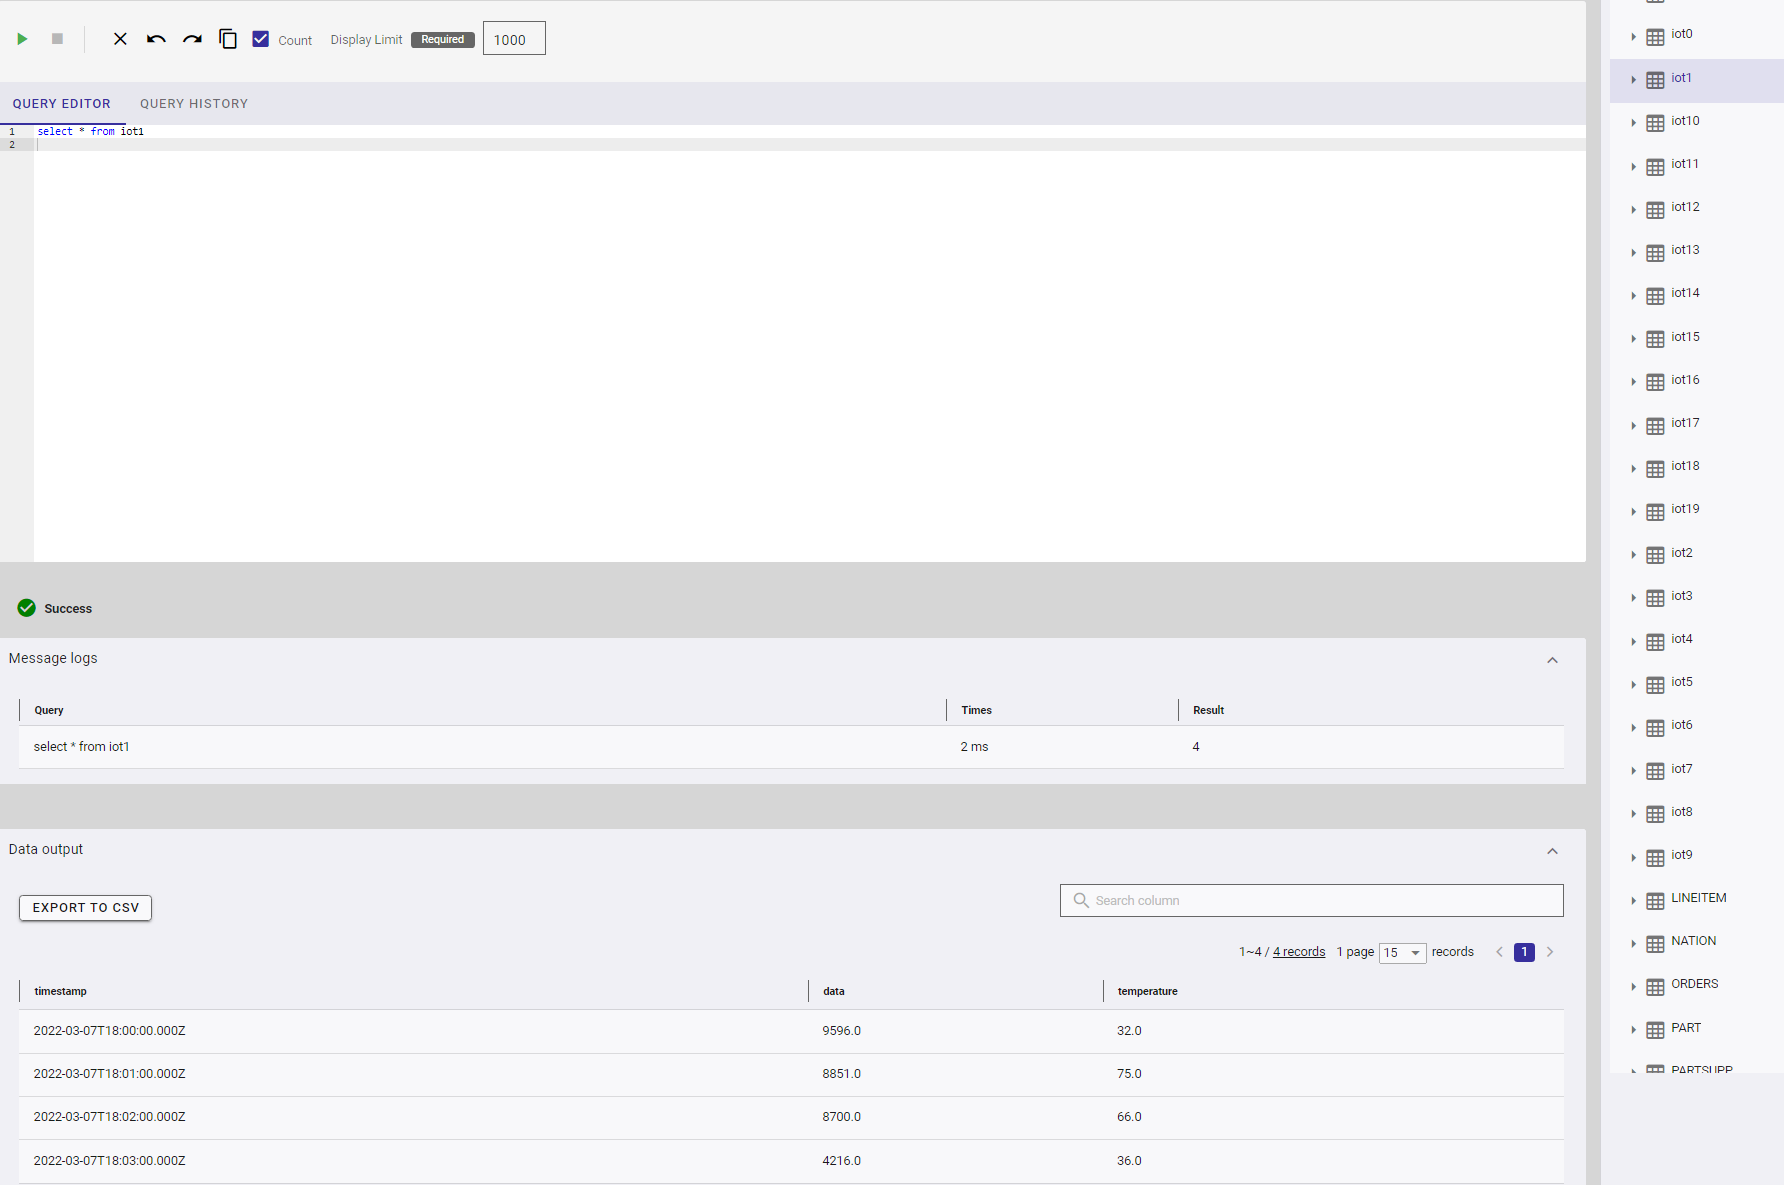
Task: Collapse the Message logs panel
Action: [x=1552, y=660]
